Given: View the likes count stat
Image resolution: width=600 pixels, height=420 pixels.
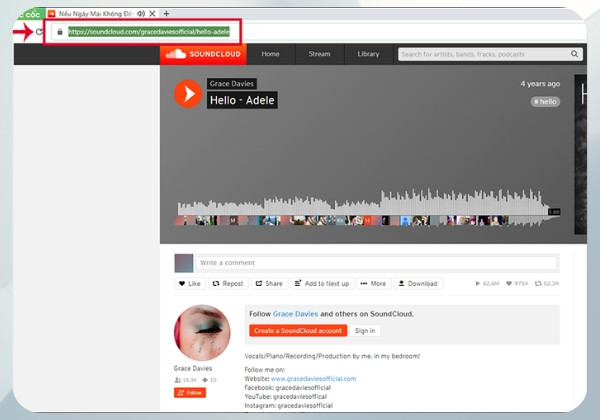Looking at the screenshot, I should tap(517, 283).
